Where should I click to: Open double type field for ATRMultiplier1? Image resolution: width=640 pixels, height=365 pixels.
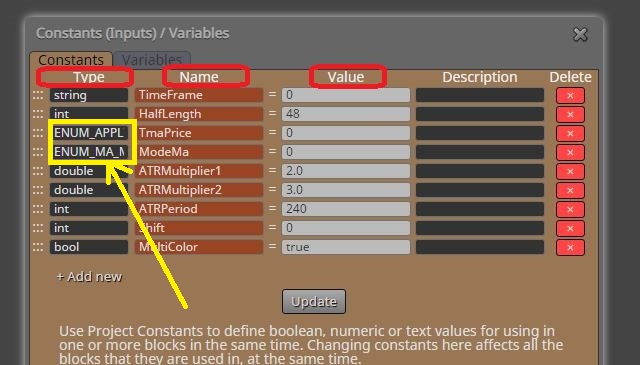click(x=89, y=171)
